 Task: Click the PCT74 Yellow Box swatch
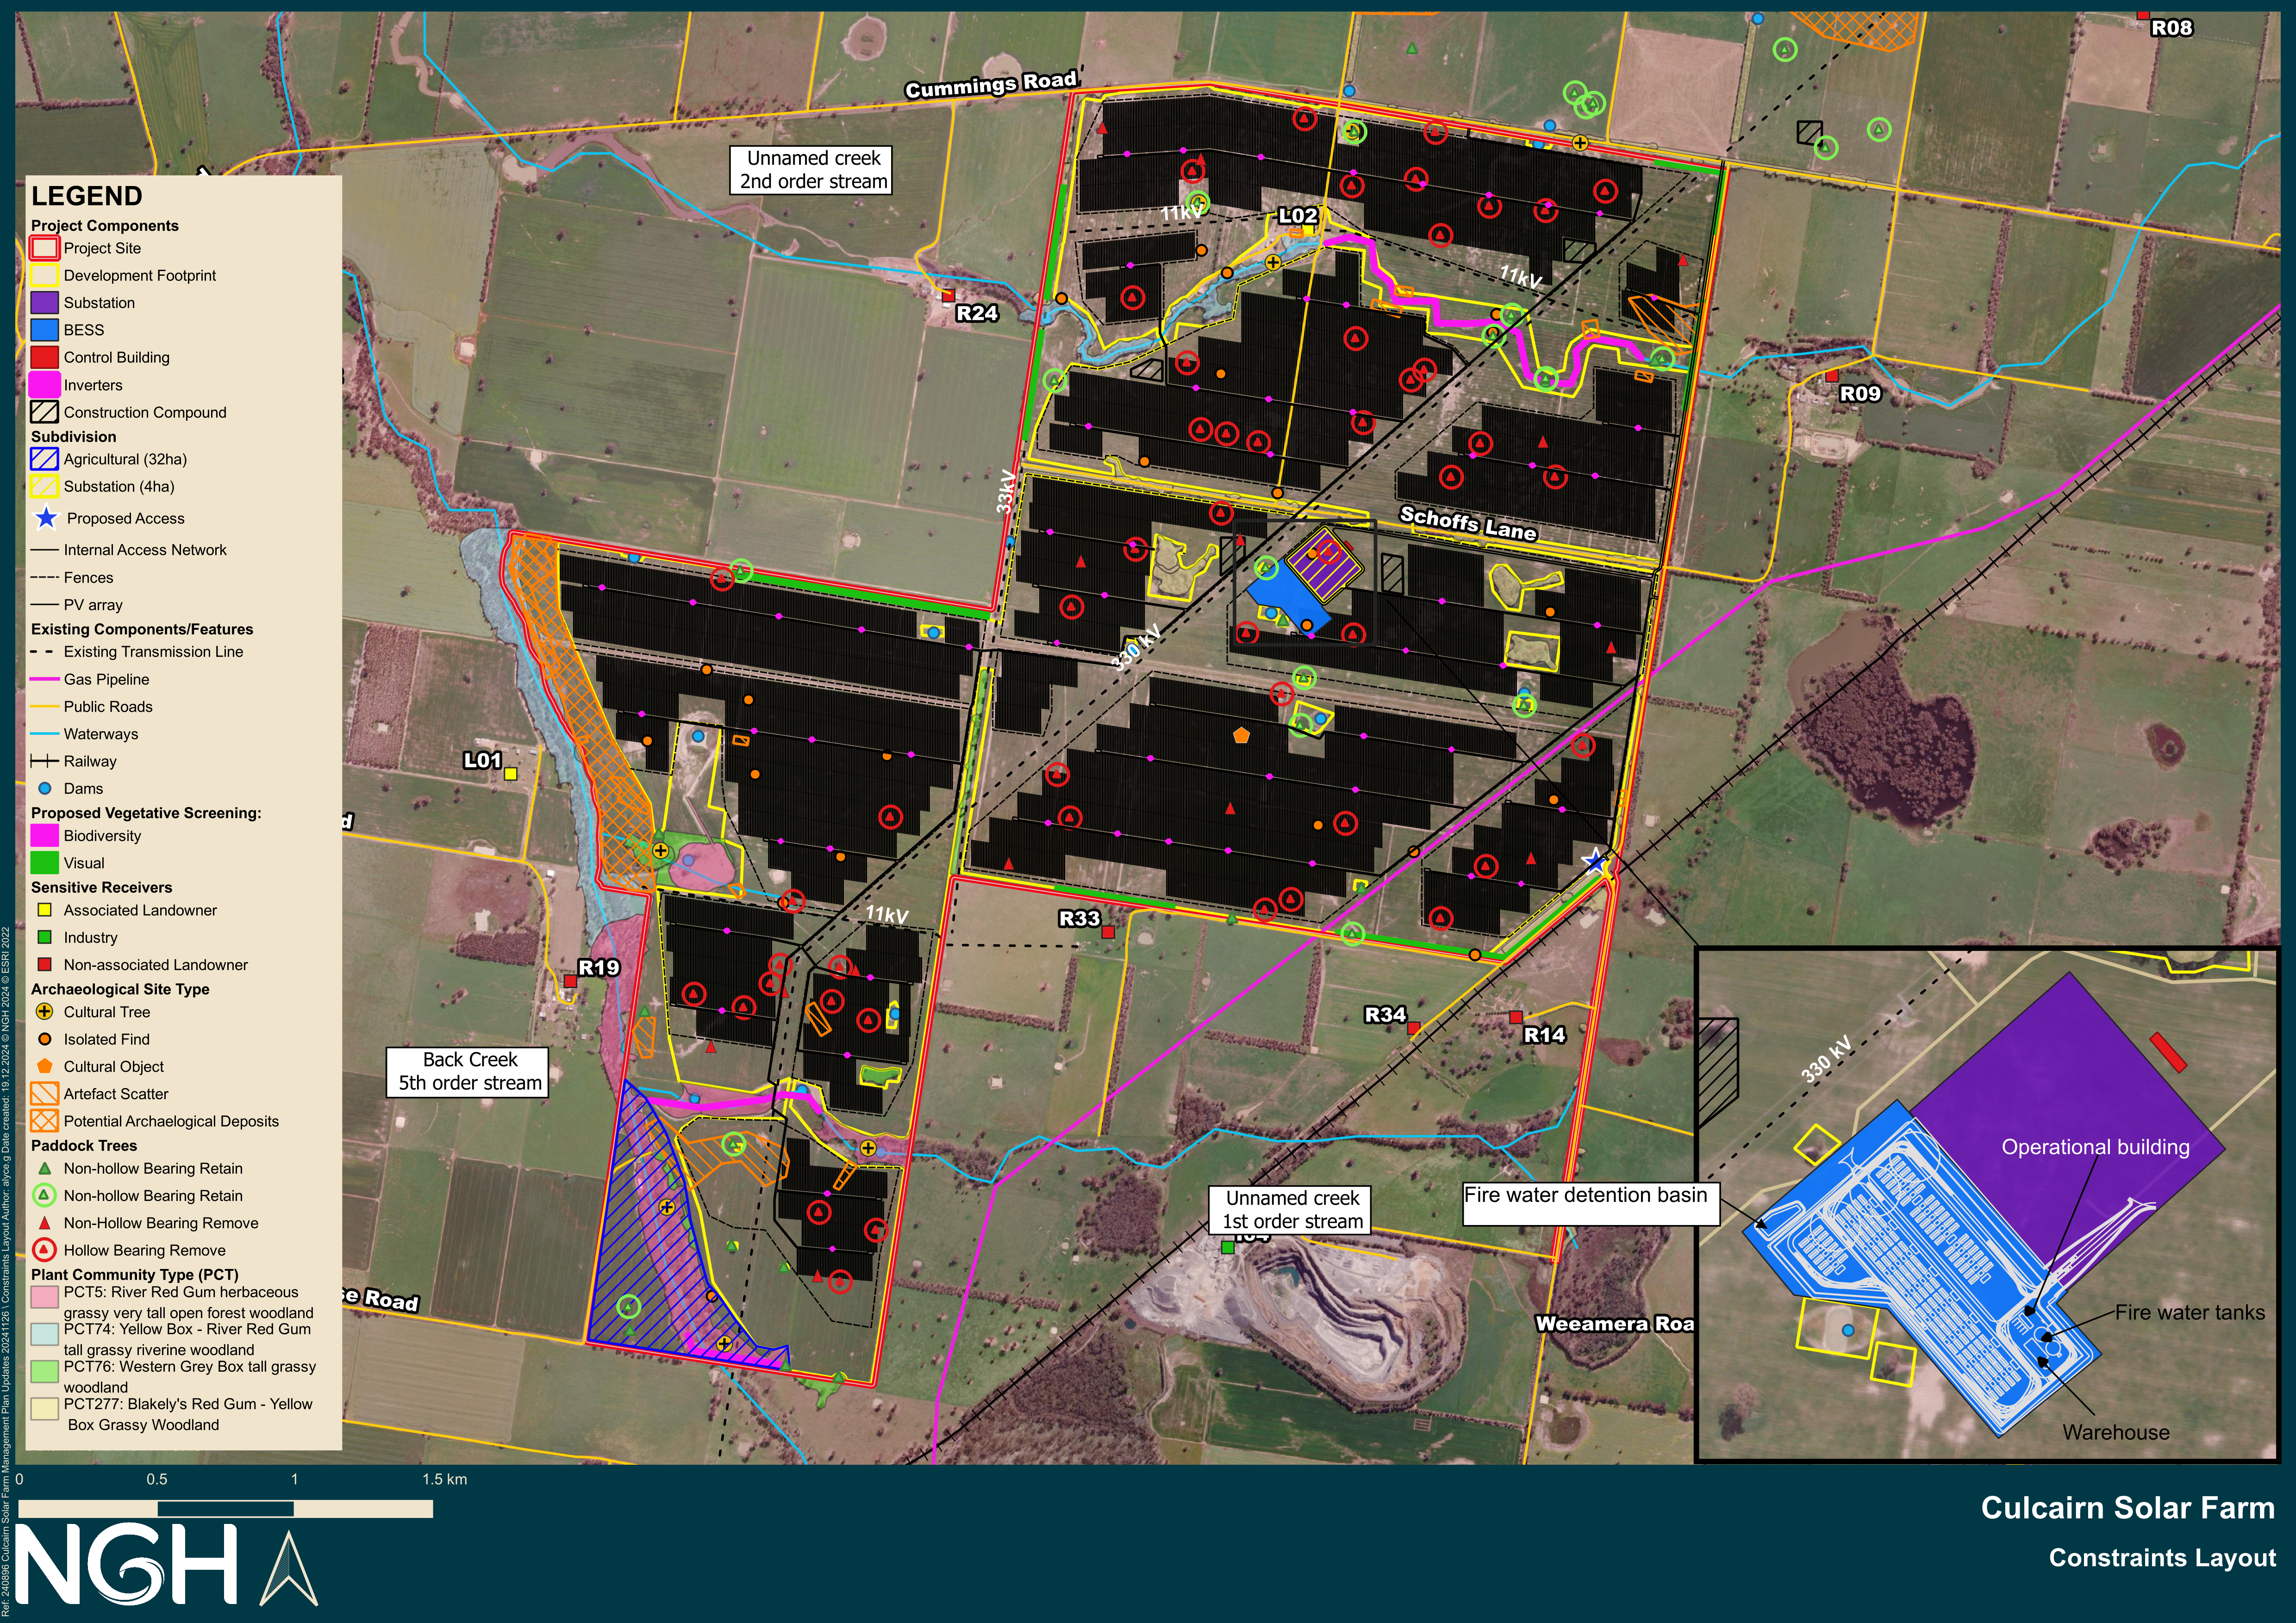[44, 1334]
